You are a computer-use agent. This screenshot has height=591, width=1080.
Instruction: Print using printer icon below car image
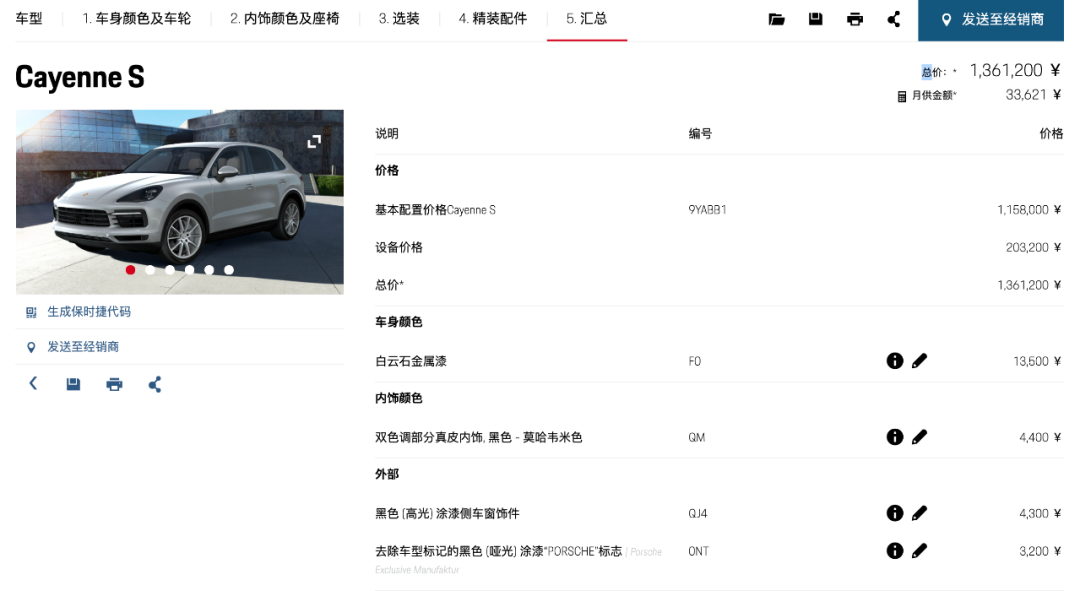[x=114, y=384]
